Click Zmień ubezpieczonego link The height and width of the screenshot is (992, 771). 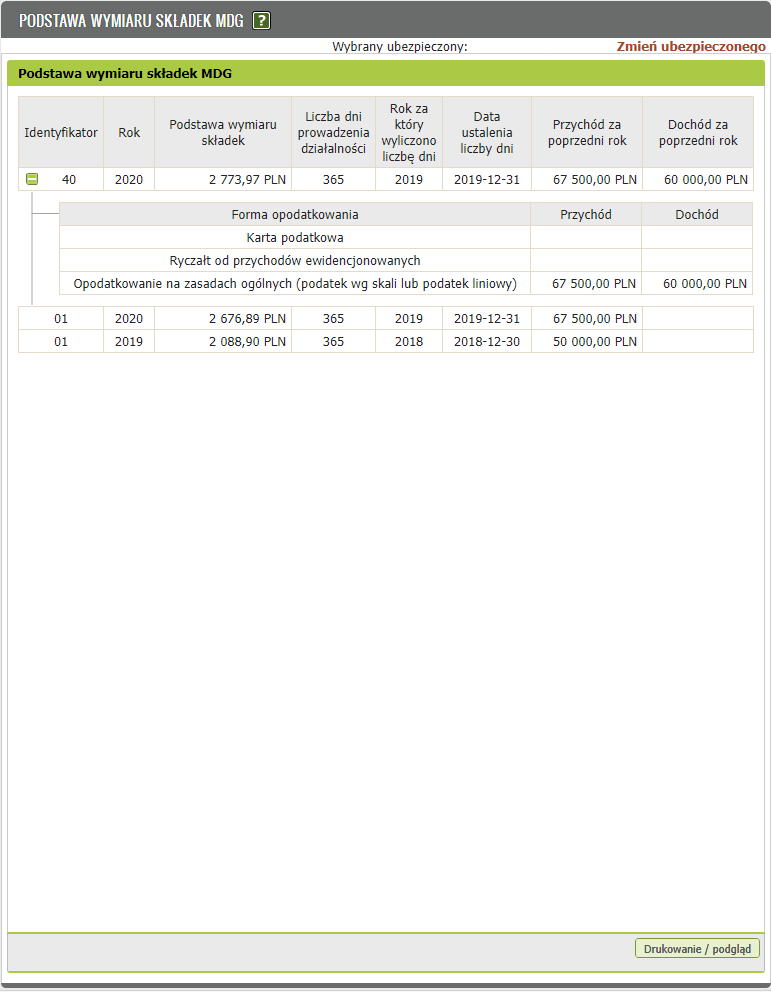coord(691,46)
